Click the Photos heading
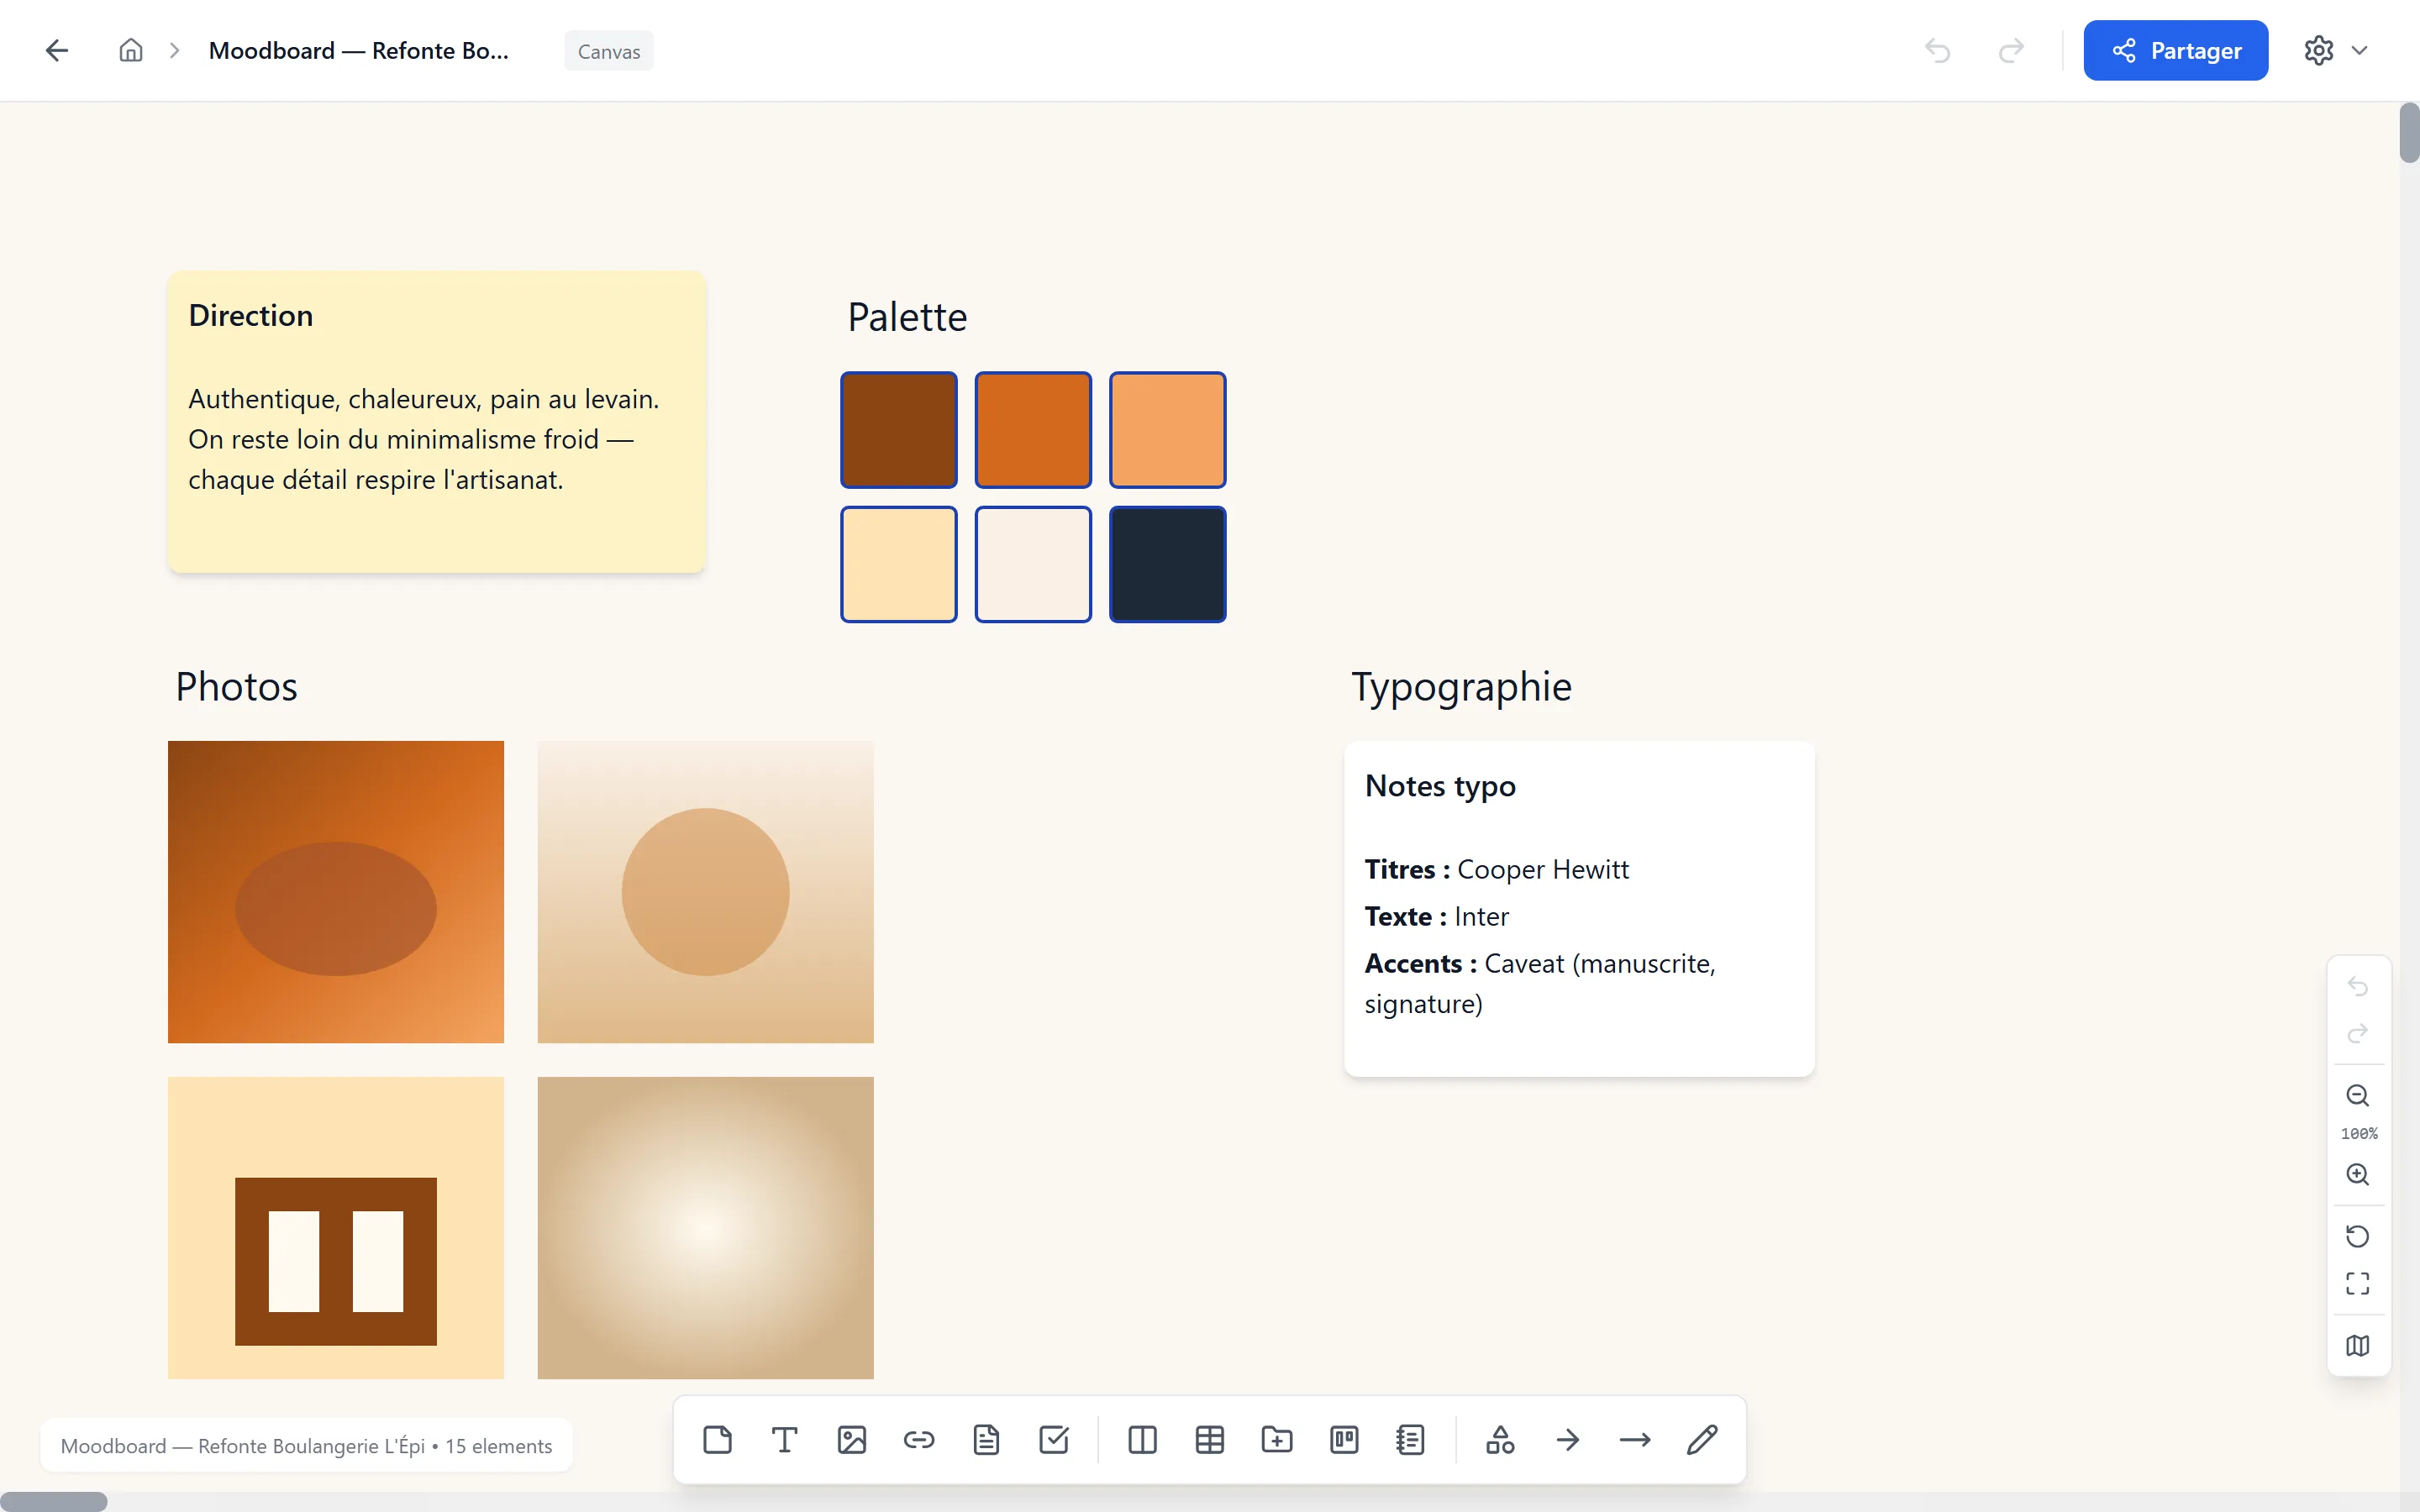The height and width of the screenshot is (1512, 2420). click(236, 687)
